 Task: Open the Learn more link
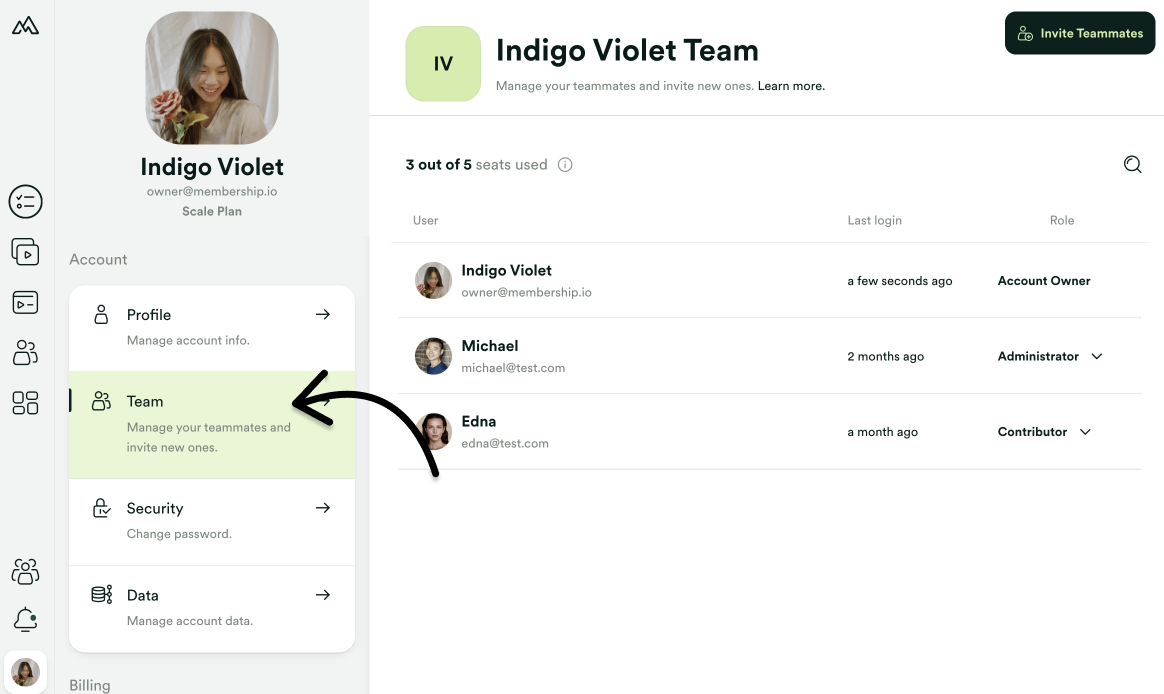(790, 86)
